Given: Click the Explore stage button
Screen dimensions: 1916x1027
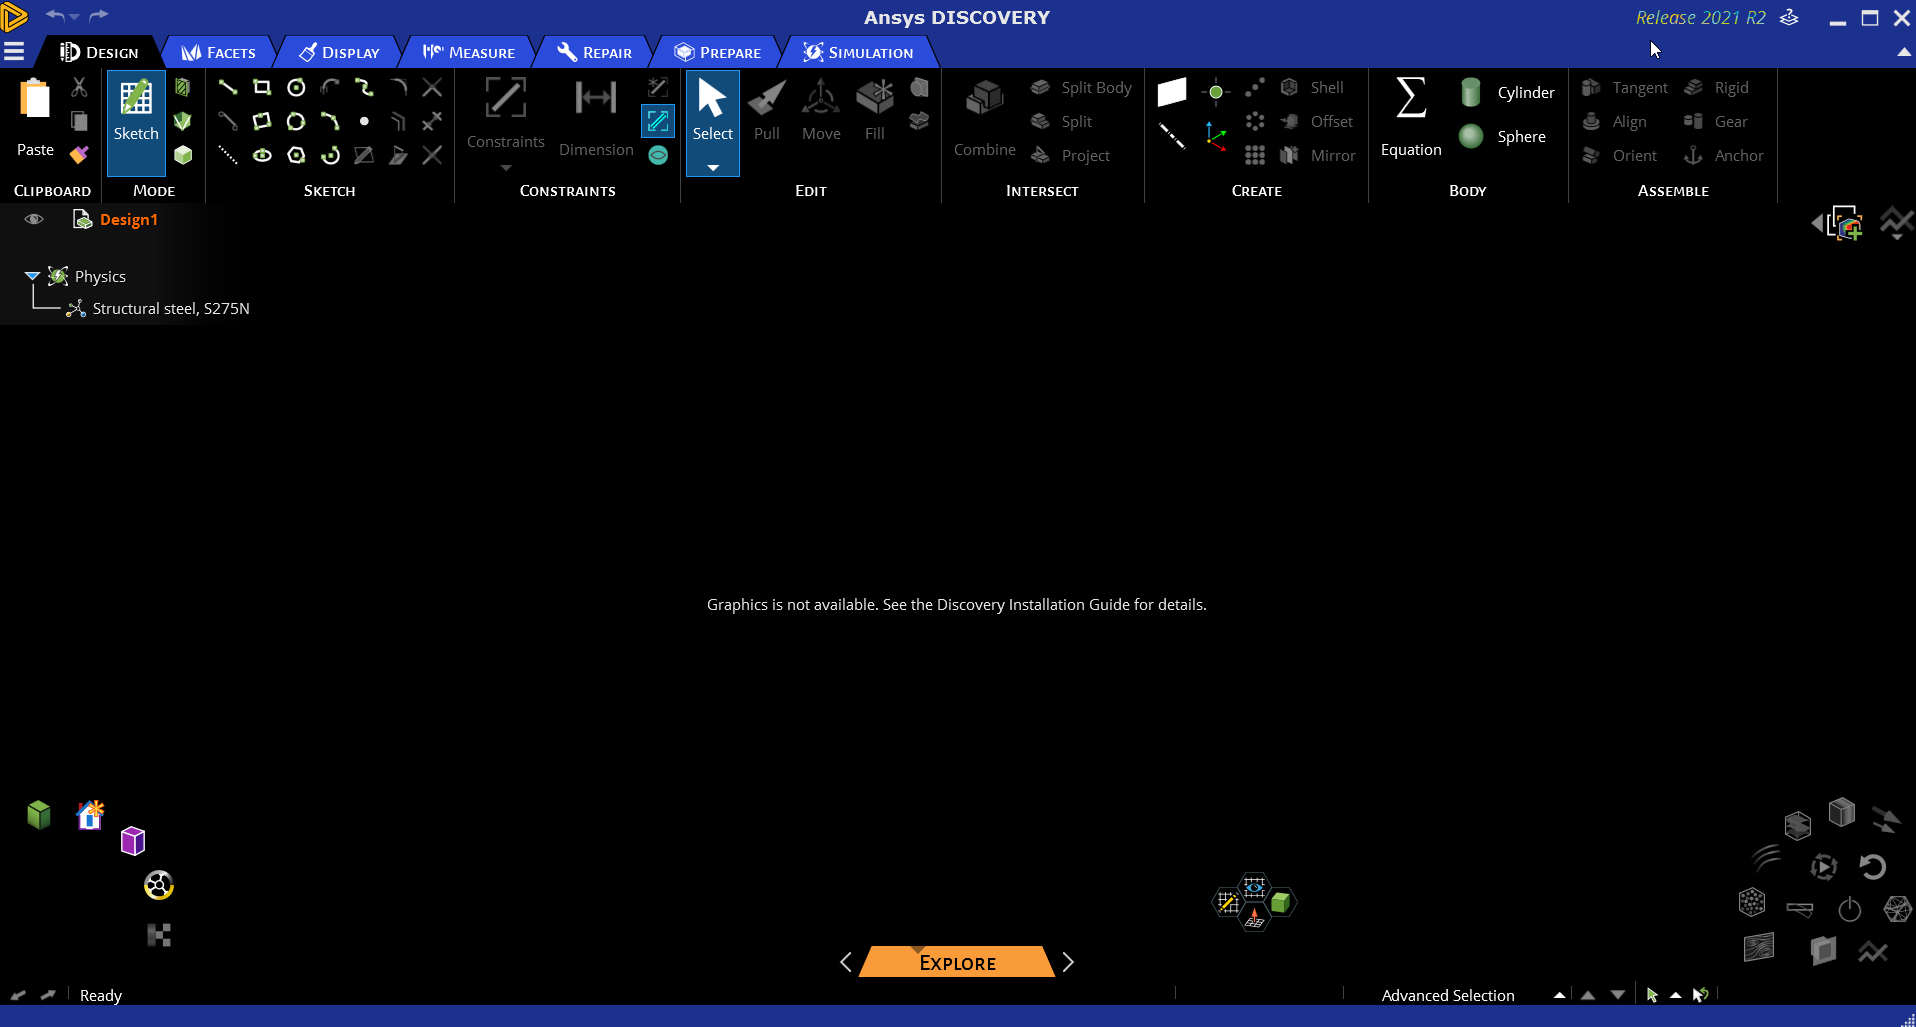Looking at the screenshot, I should tap(957, 962).
